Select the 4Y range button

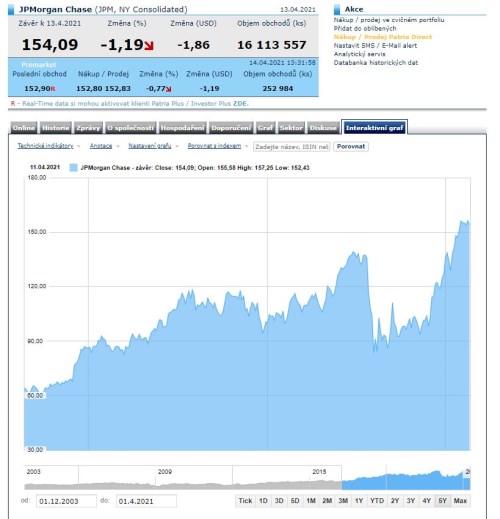tap(427, 501)
